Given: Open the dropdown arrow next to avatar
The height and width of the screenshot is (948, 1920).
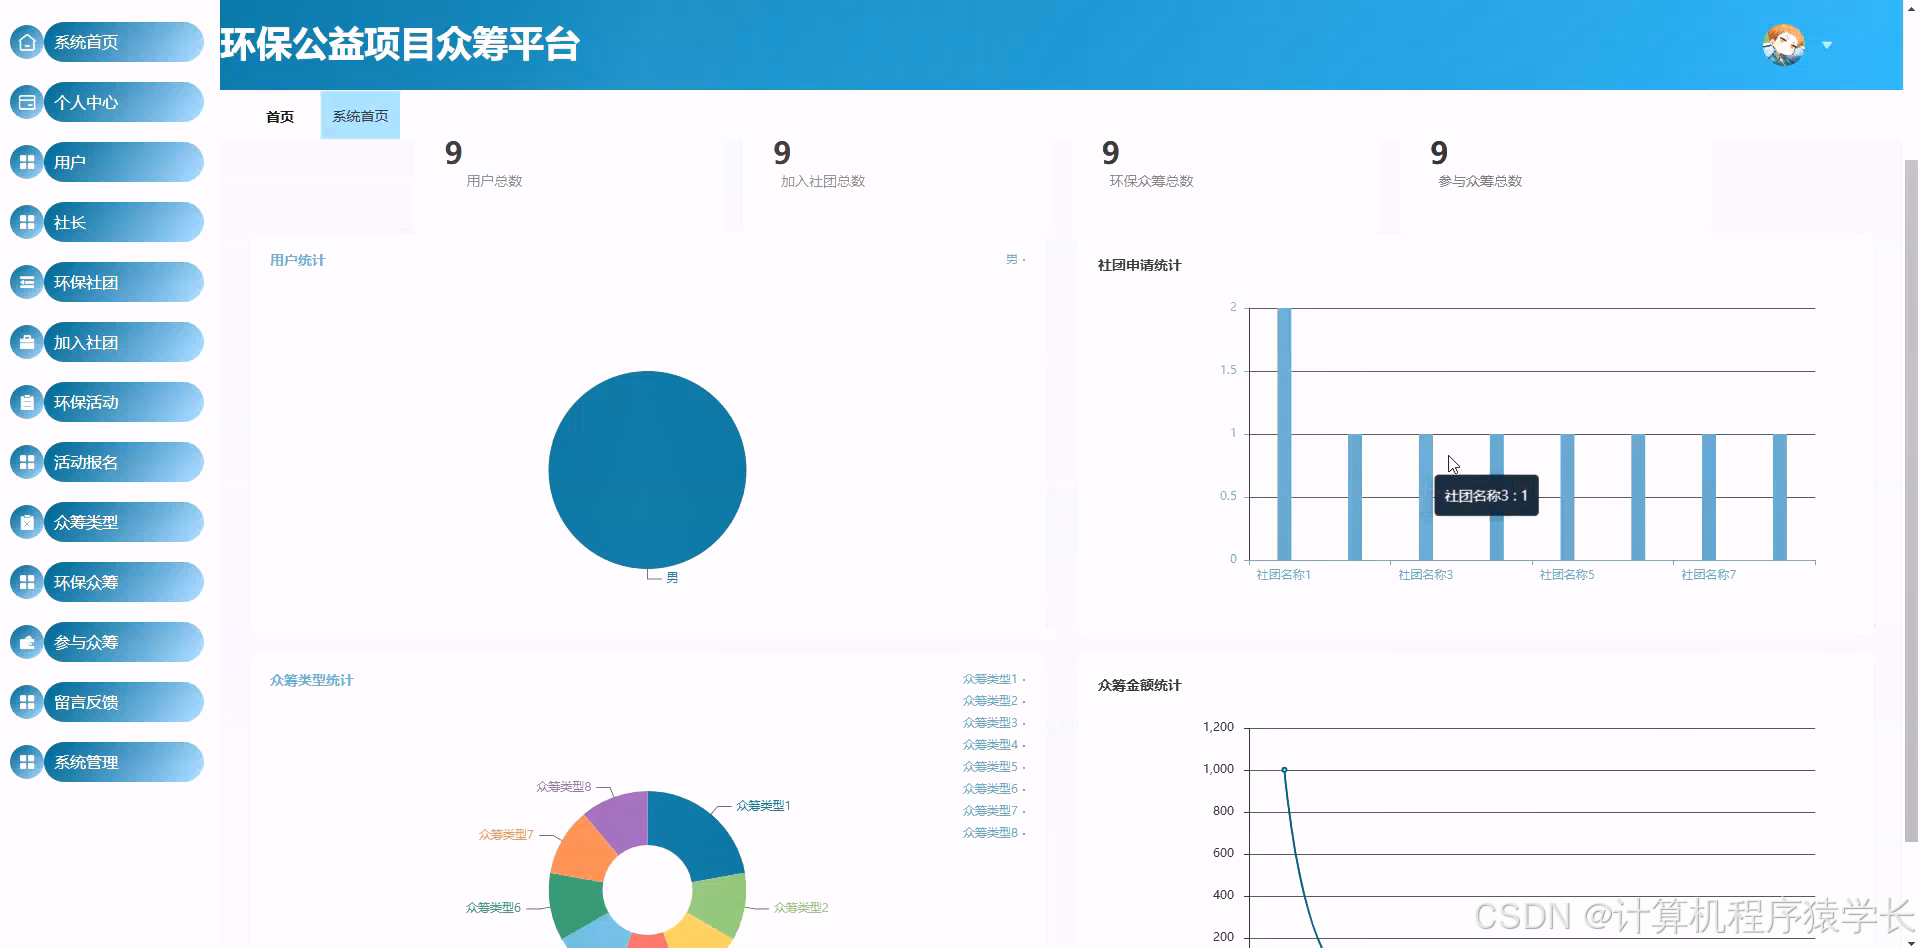Looking at the screenshot, I should 1827,45.
